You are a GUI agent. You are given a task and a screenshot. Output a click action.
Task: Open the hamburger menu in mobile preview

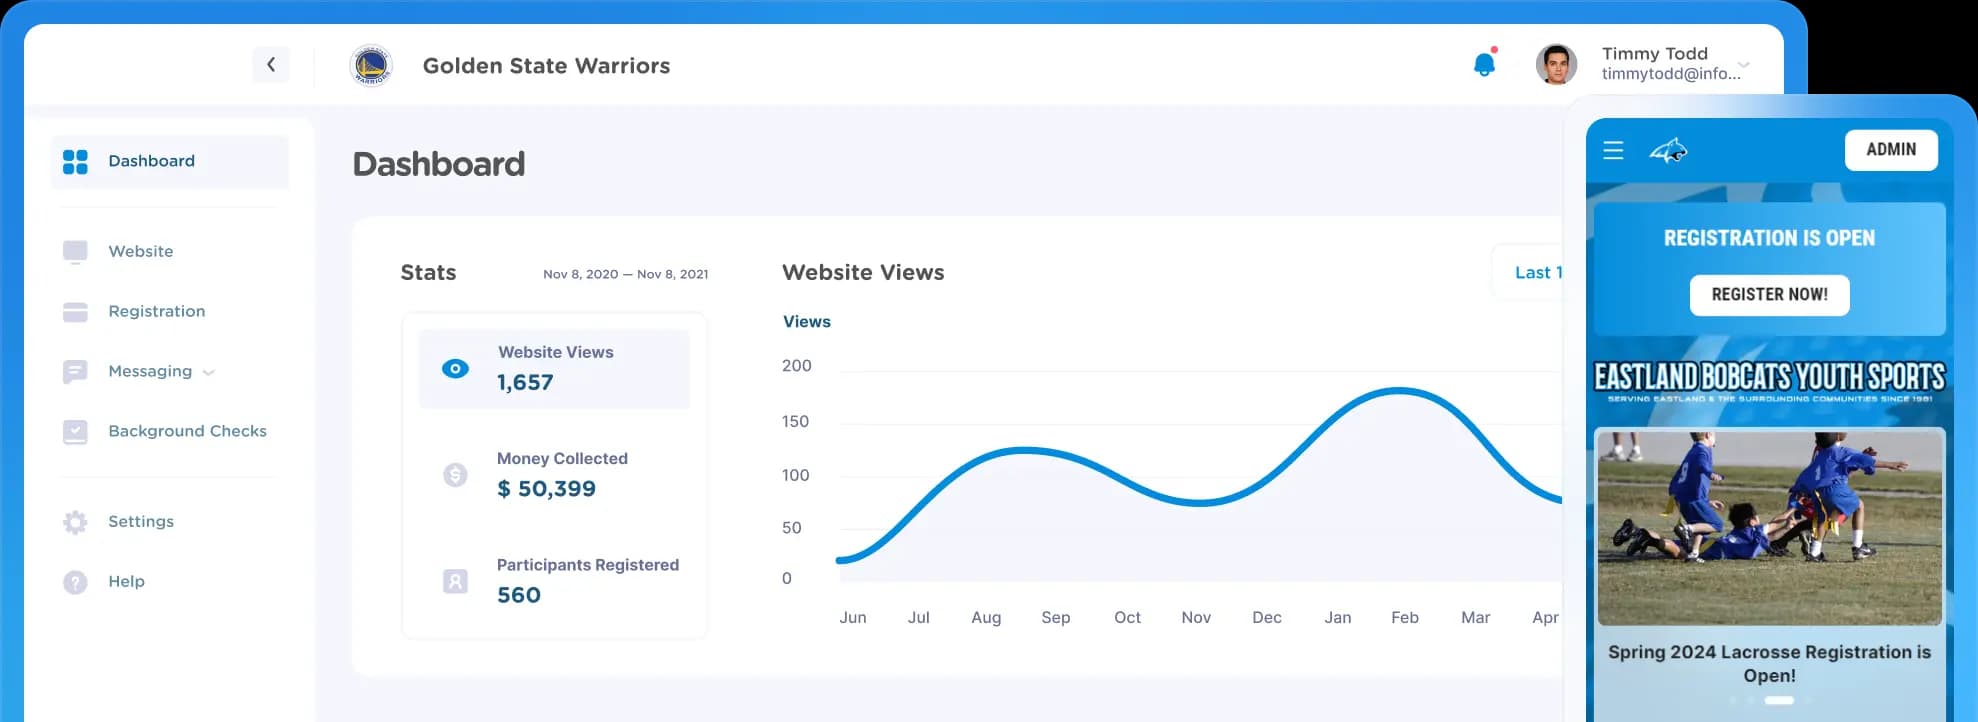pos(1613,150)
